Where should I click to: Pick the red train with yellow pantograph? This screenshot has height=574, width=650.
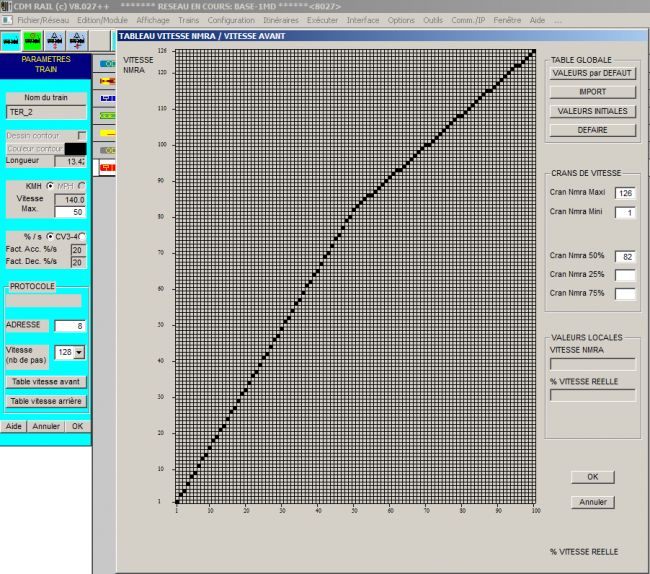107,167
